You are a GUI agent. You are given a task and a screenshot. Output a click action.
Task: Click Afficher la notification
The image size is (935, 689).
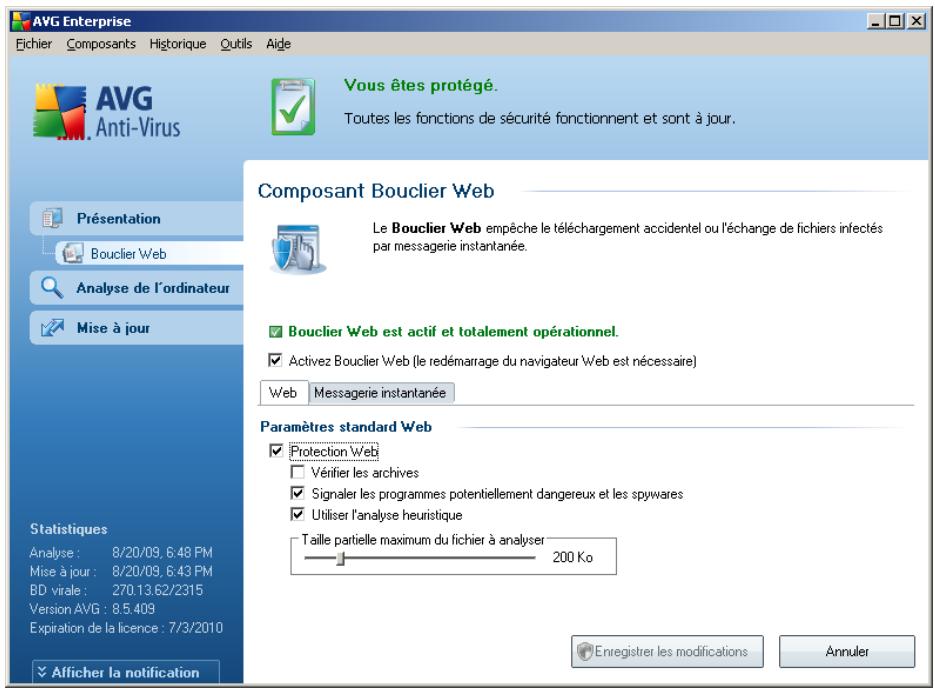[x=126, y=672]
